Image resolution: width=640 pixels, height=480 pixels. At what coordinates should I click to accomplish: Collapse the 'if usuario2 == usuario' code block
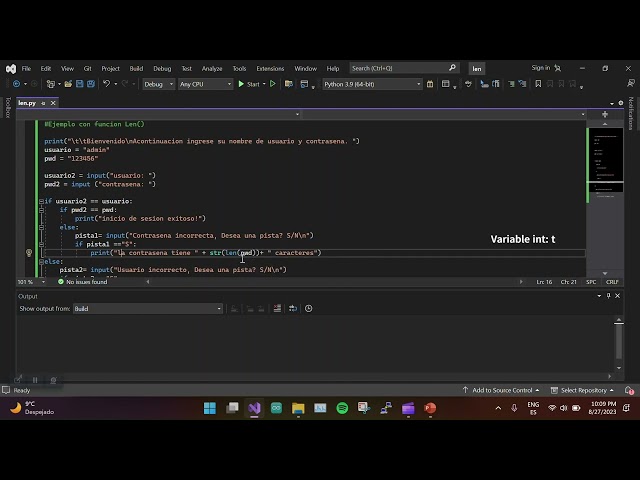[x=41, y=201]
